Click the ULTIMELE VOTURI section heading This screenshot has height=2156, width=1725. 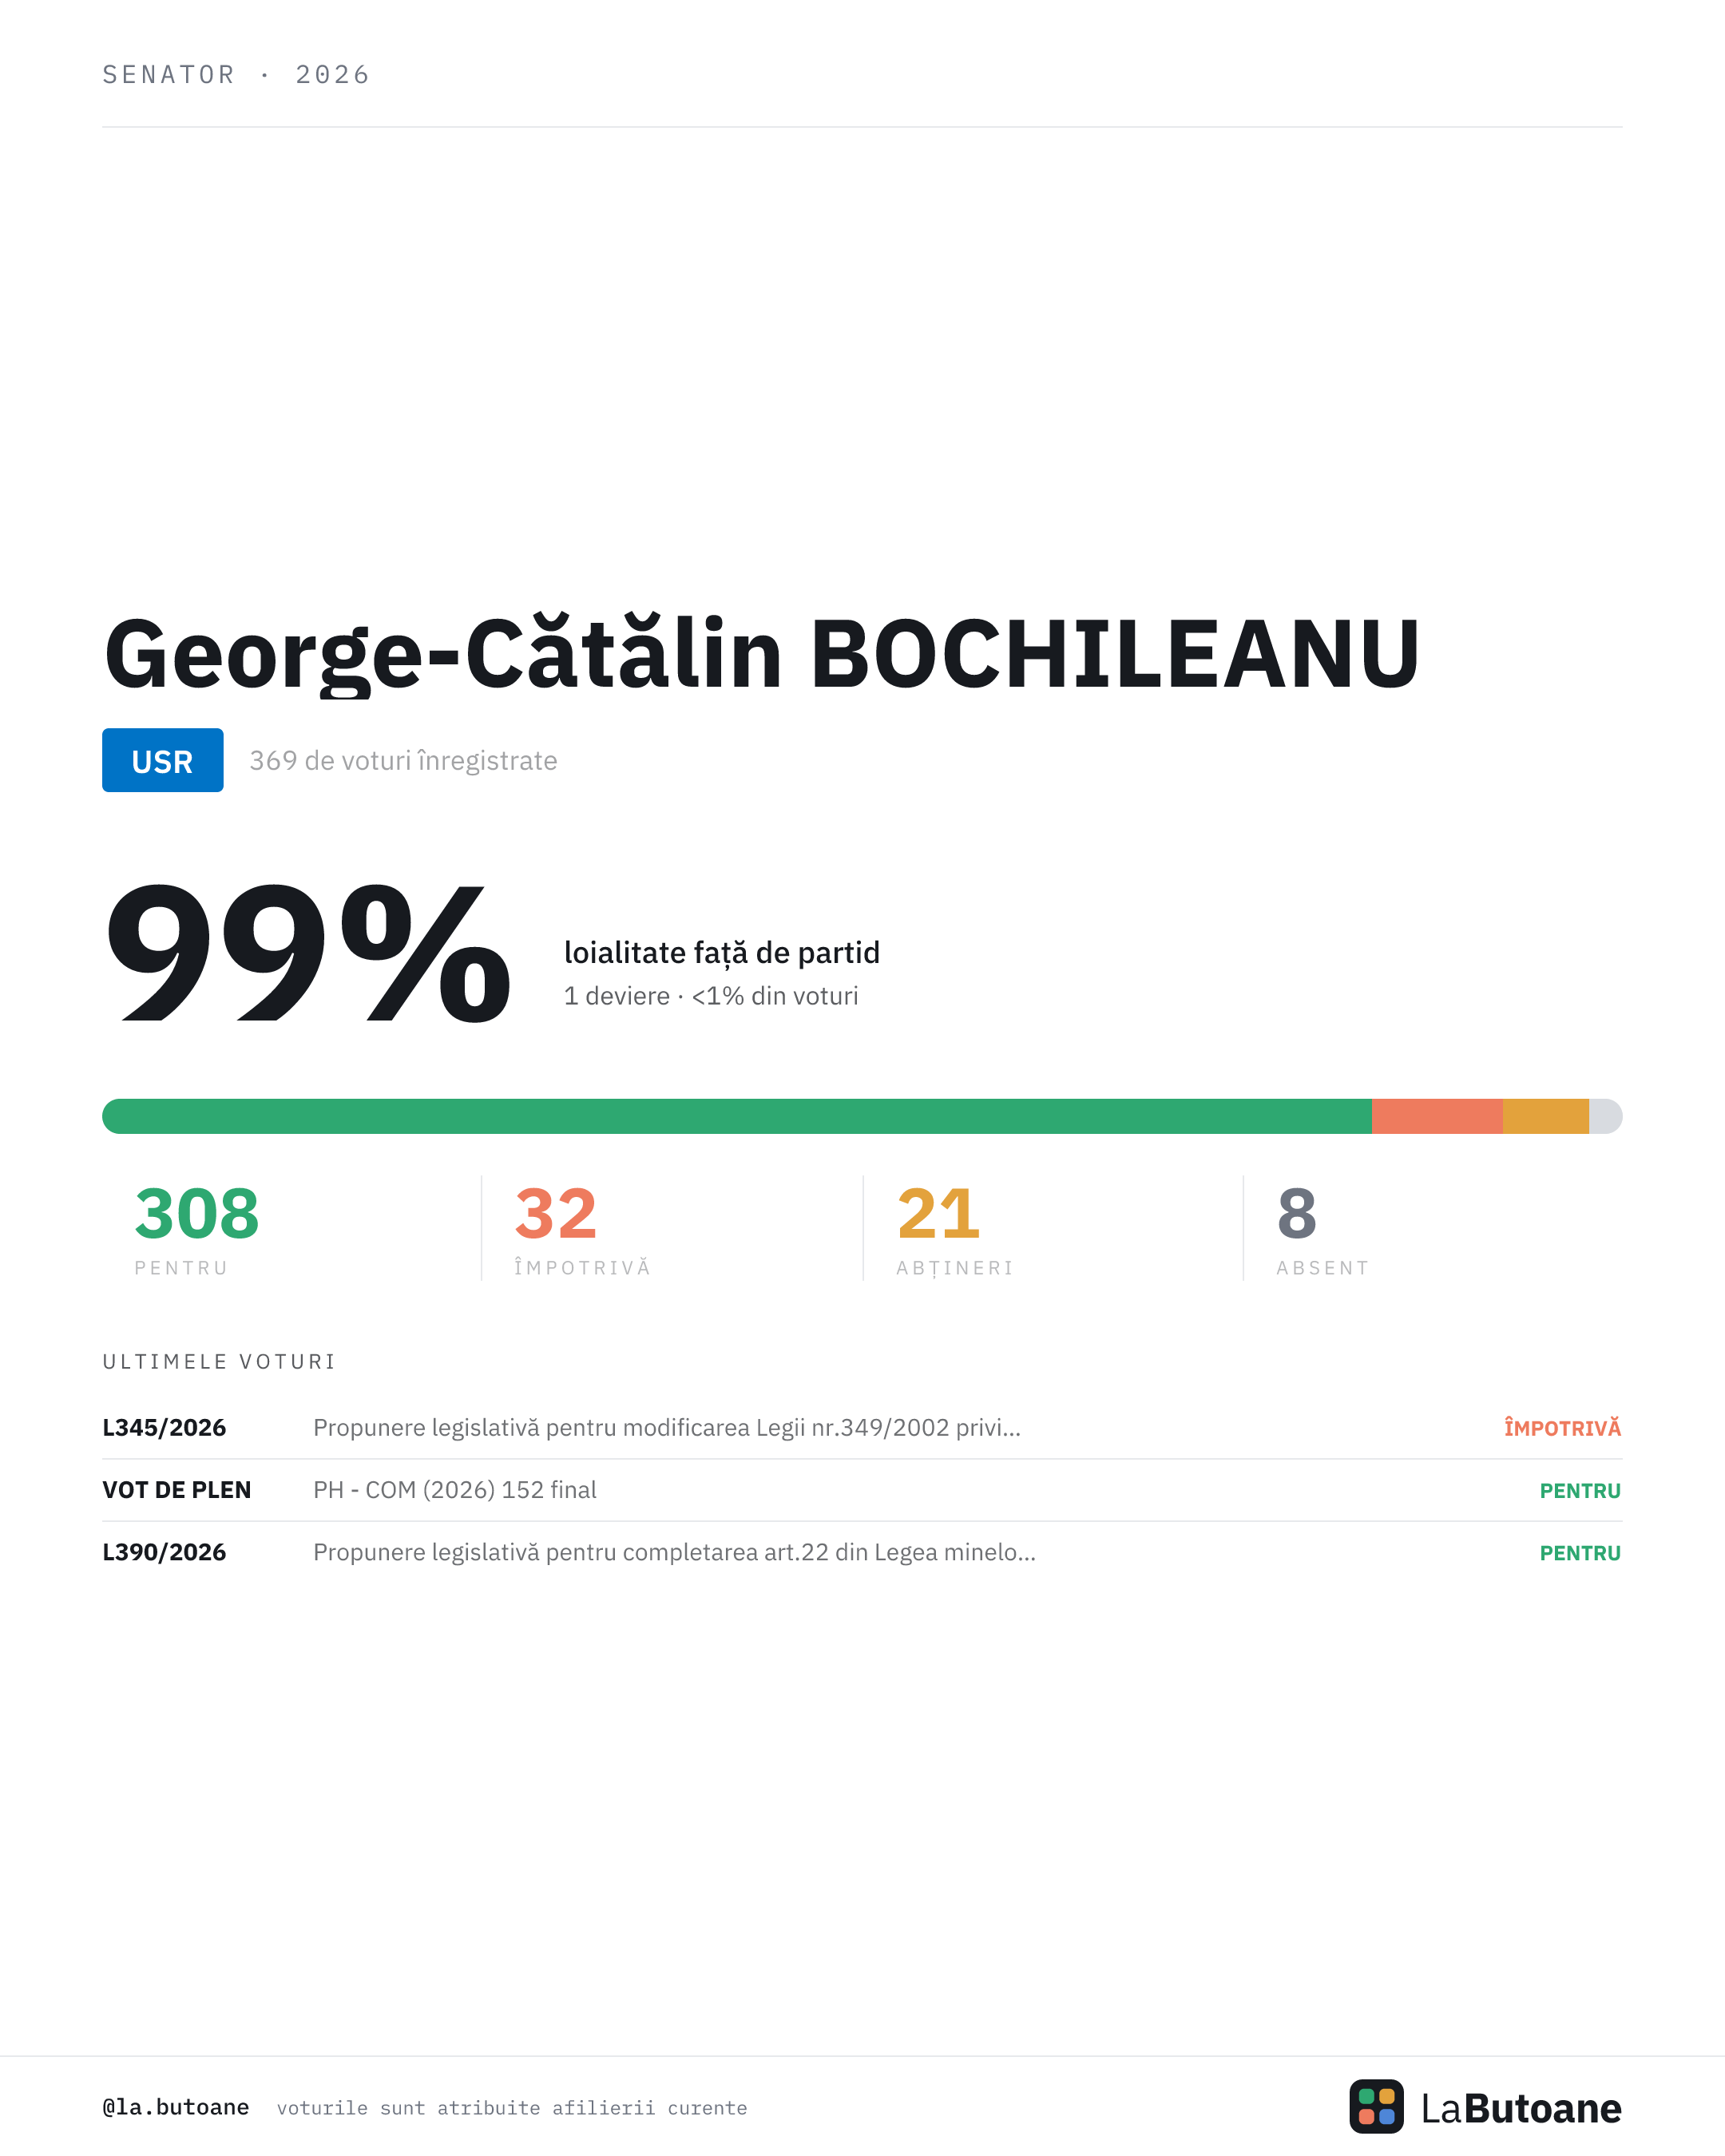point(219,1362)
